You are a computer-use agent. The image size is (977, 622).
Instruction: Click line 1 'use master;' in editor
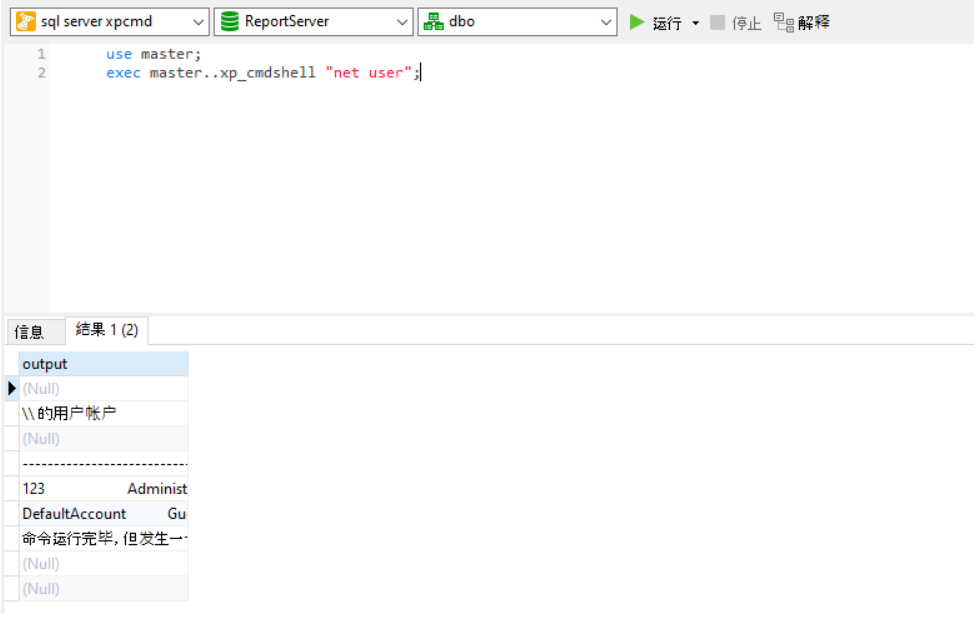pos(153,54)
